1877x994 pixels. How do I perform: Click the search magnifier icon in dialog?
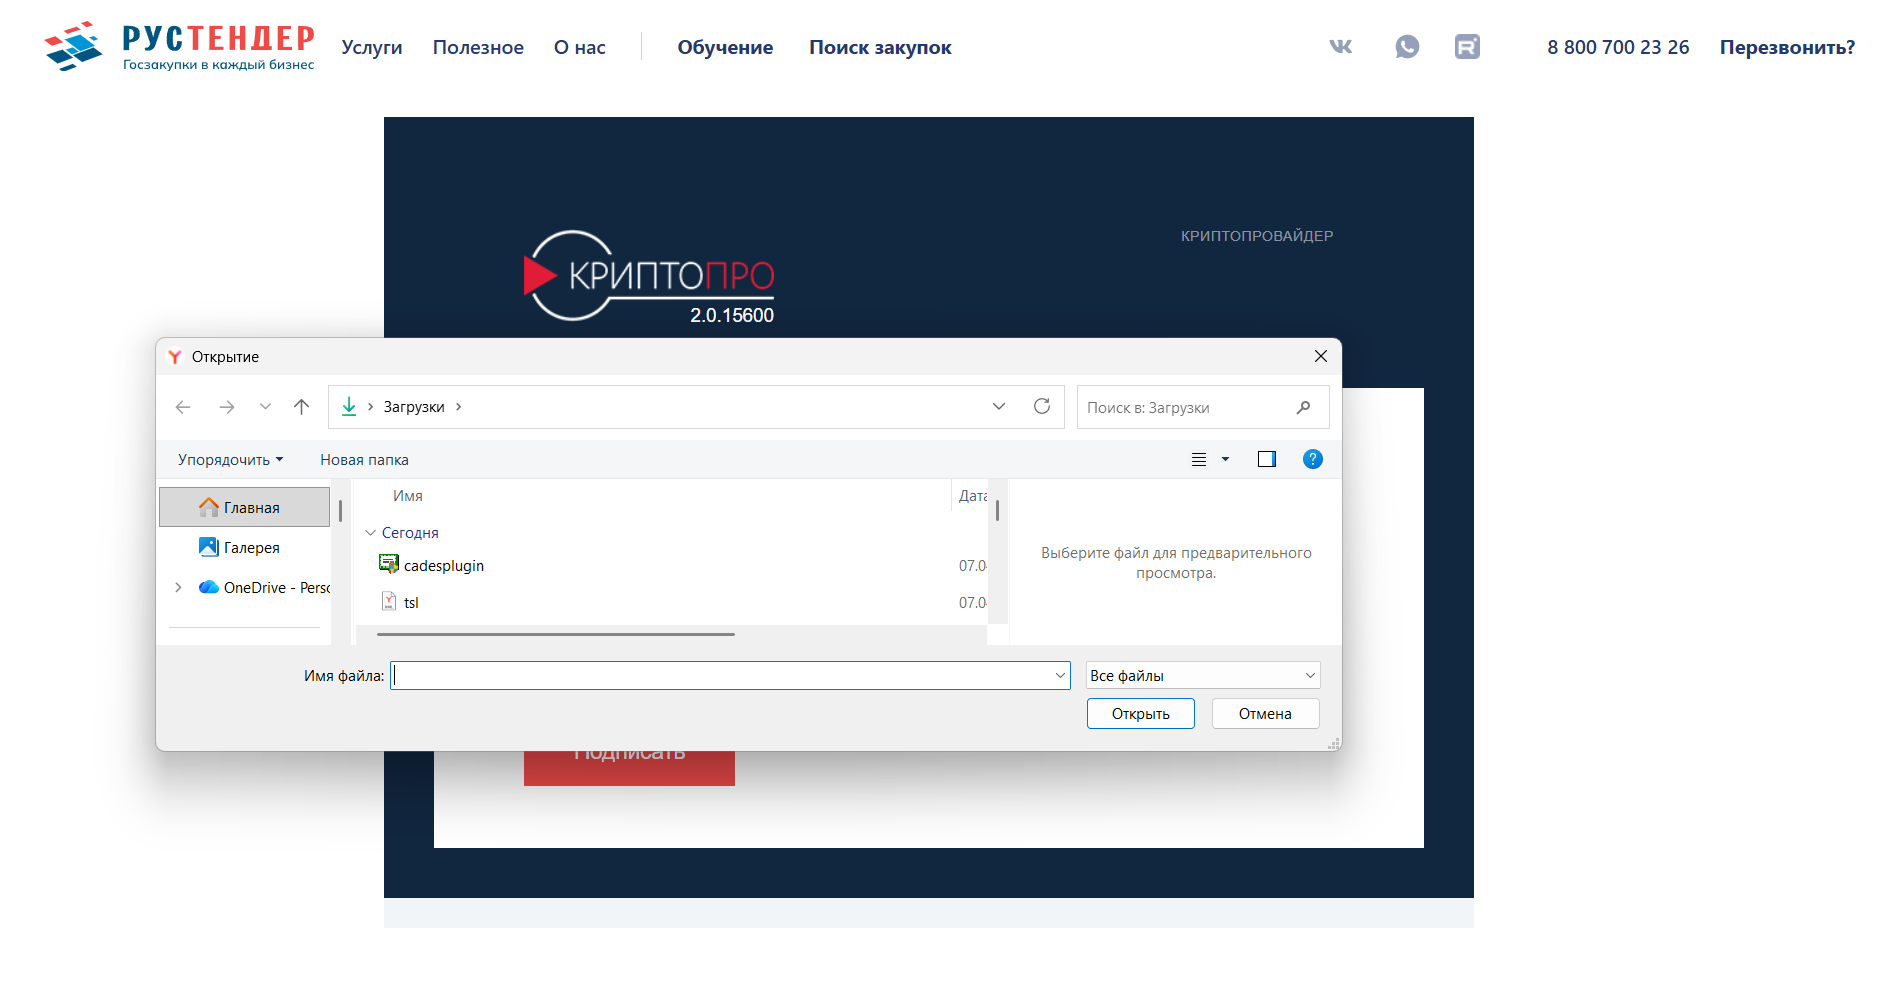pos(1303,408)
